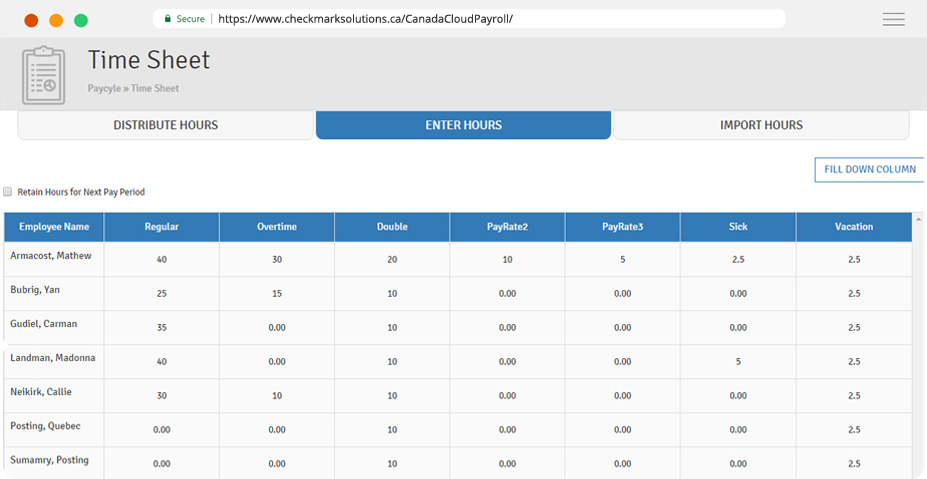The image size is (927, 479).
Task: Edit Double hours for Neikirk, Callie
Action: point(392,396)
